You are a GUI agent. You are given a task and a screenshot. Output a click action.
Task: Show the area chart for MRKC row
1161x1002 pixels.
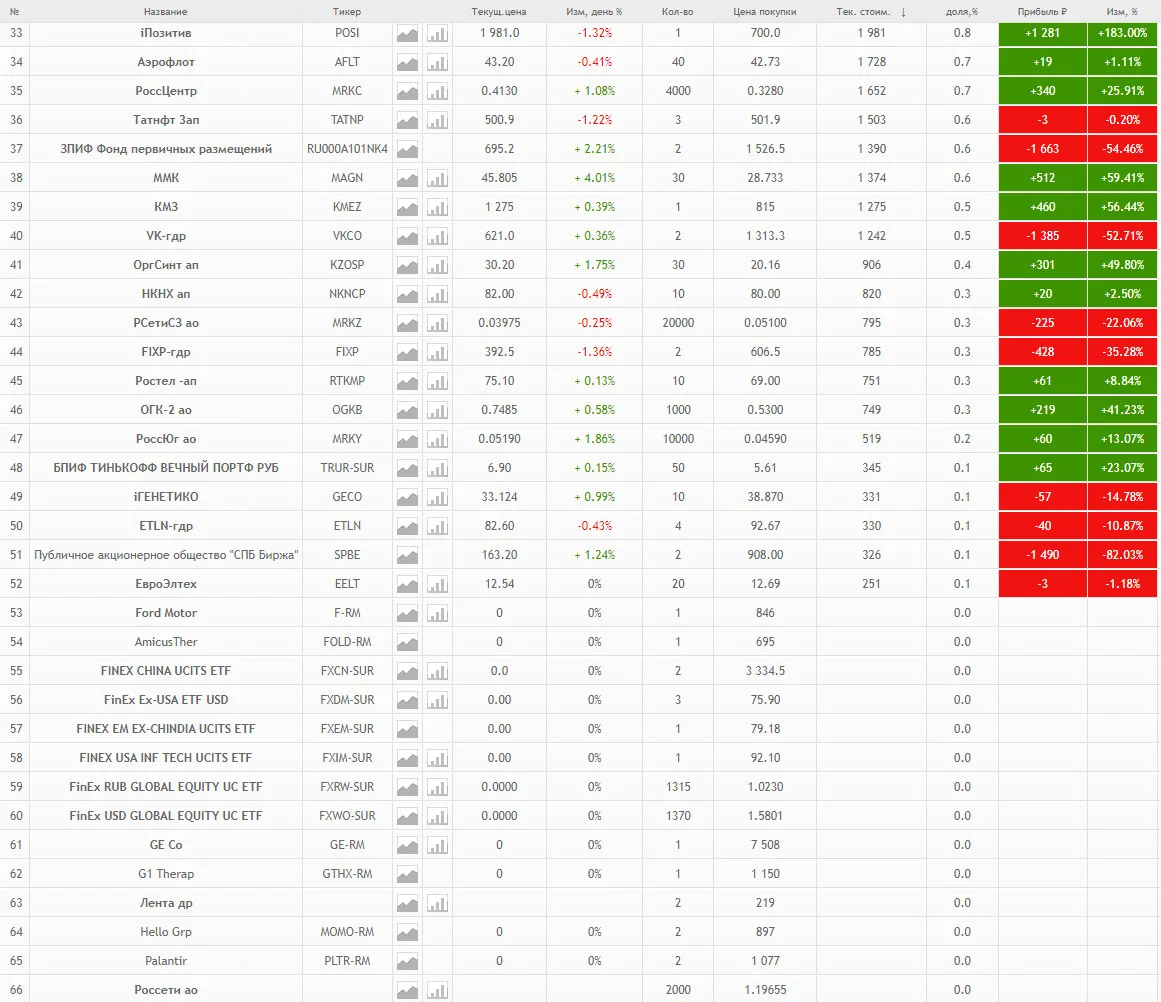407,91
